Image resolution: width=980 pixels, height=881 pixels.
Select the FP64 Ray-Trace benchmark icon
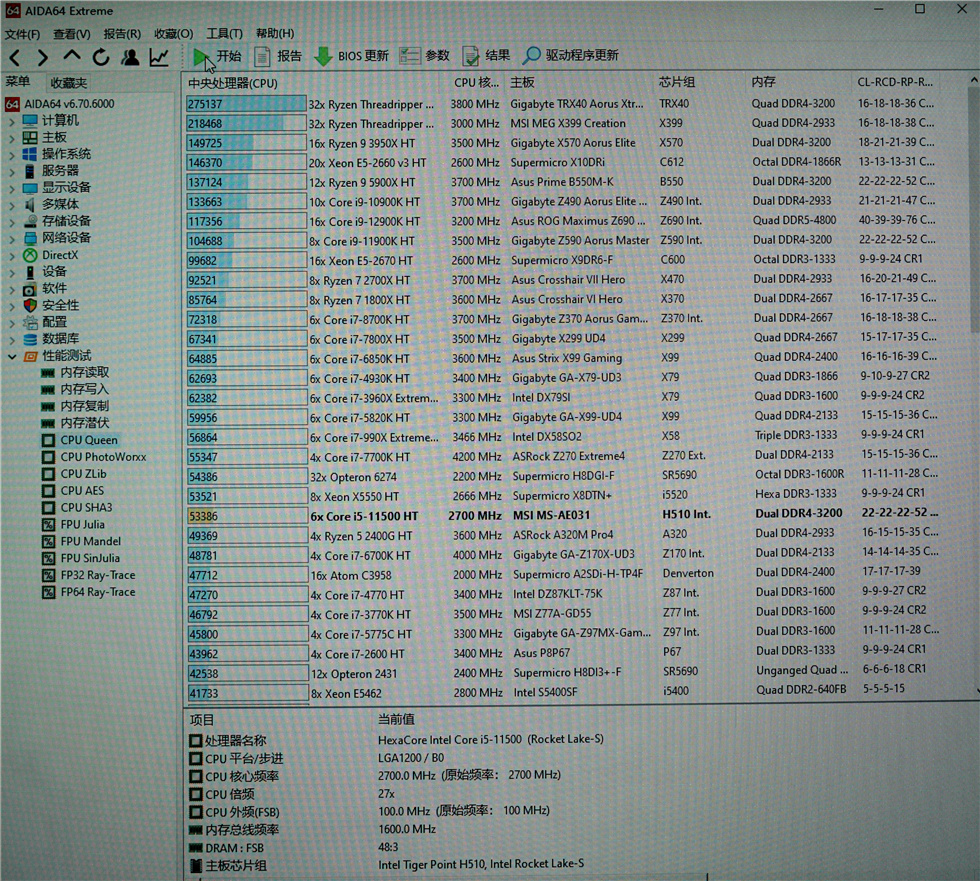click(x=48, y=592)
